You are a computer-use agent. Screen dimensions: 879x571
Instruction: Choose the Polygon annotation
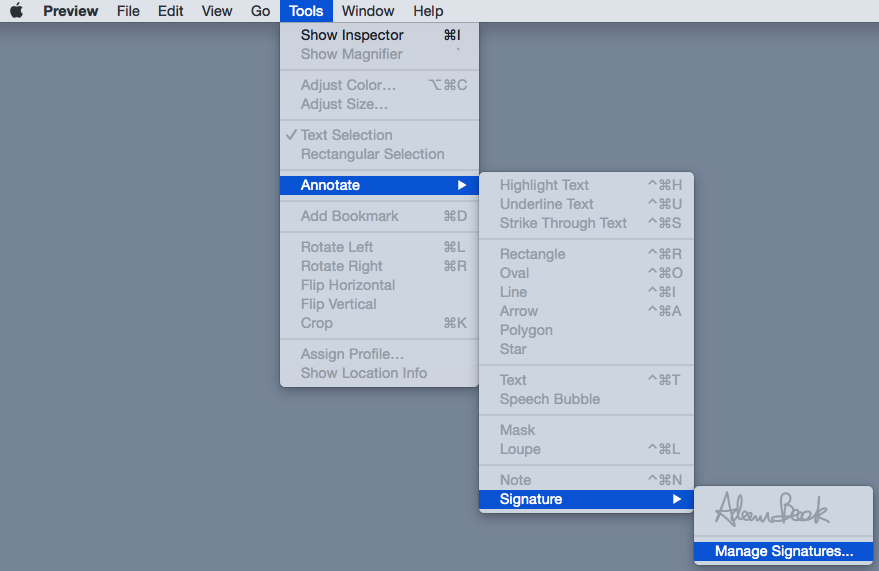click(x=586, y=330)
